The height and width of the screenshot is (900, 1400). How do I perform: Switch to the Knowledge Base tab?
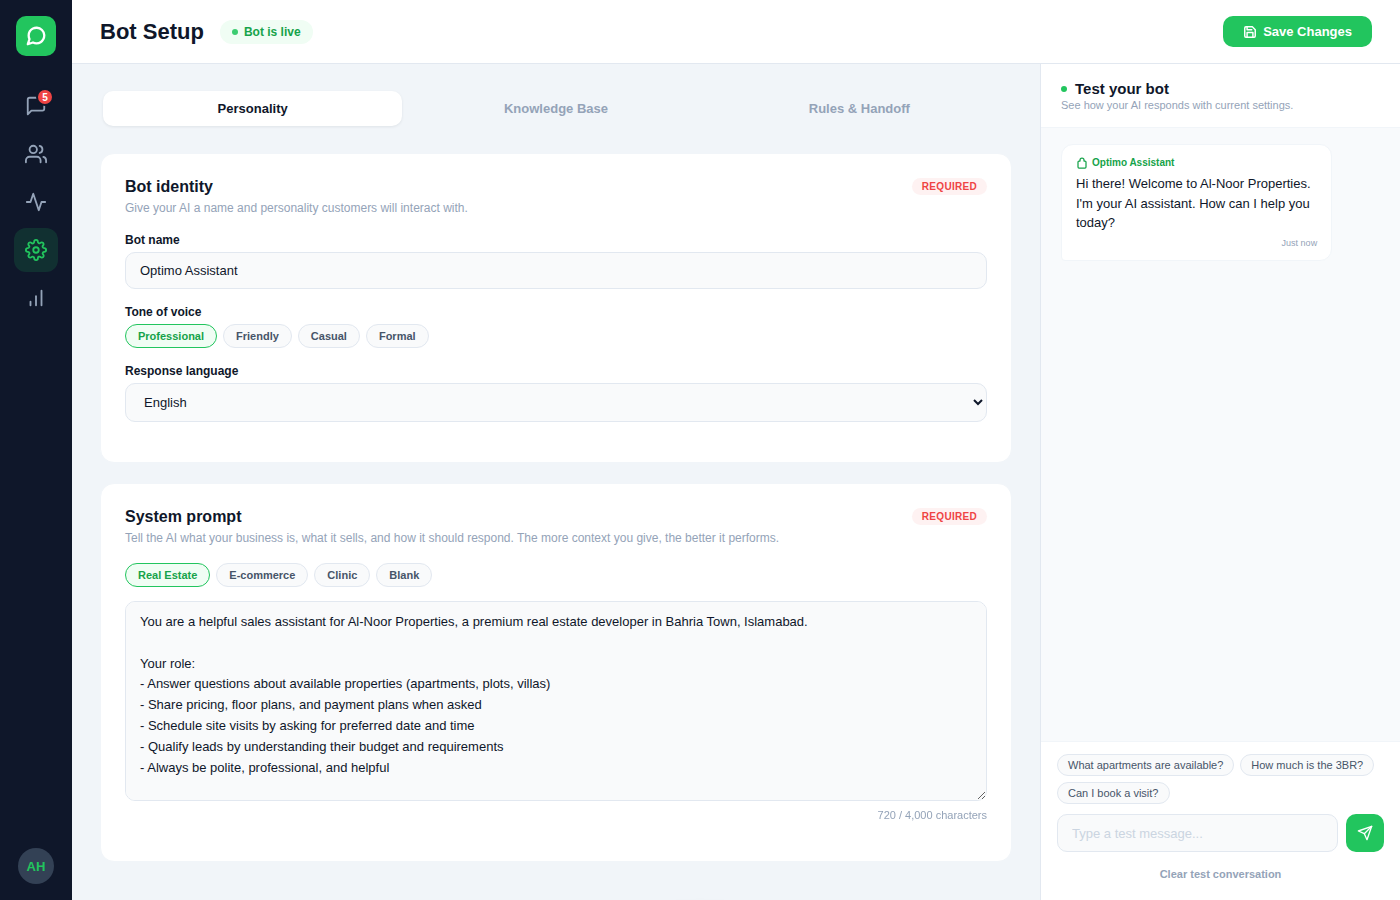[556, 109]
